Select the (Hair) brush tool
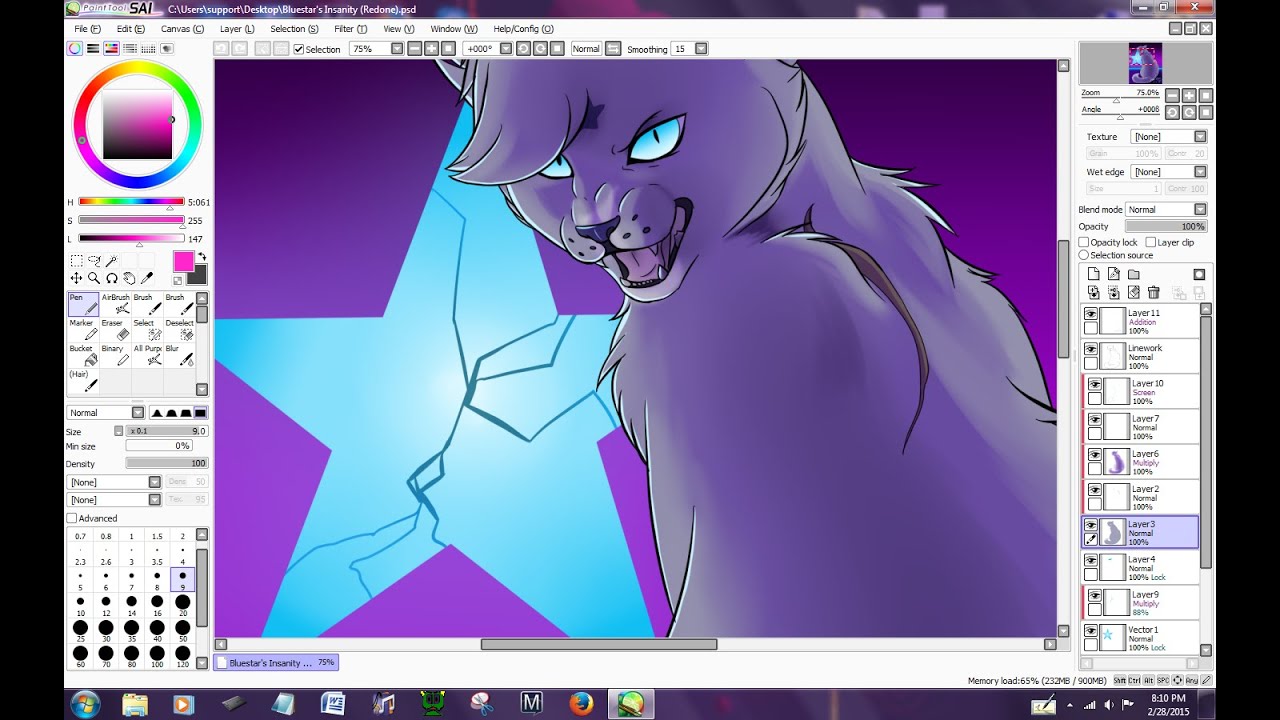 pyautogui.click(x=83, y=381)
